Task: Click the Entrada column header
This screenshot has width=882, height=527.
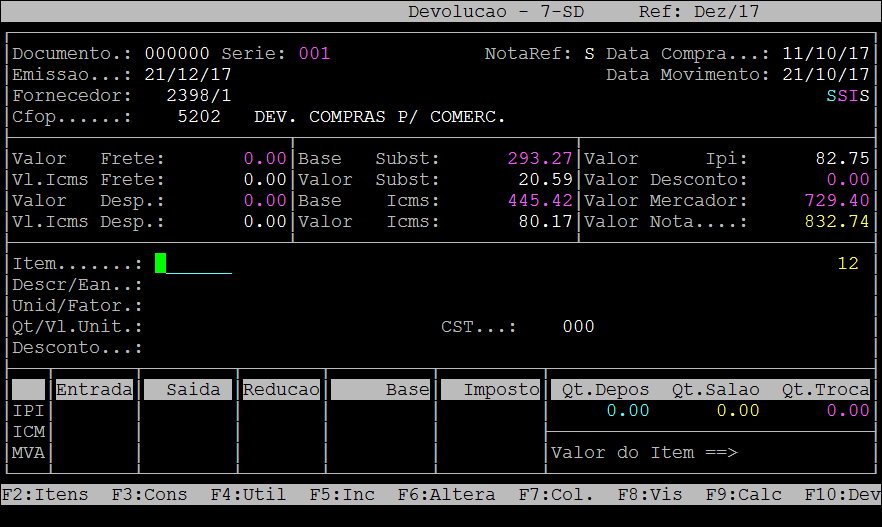Action: coord(94,390)
